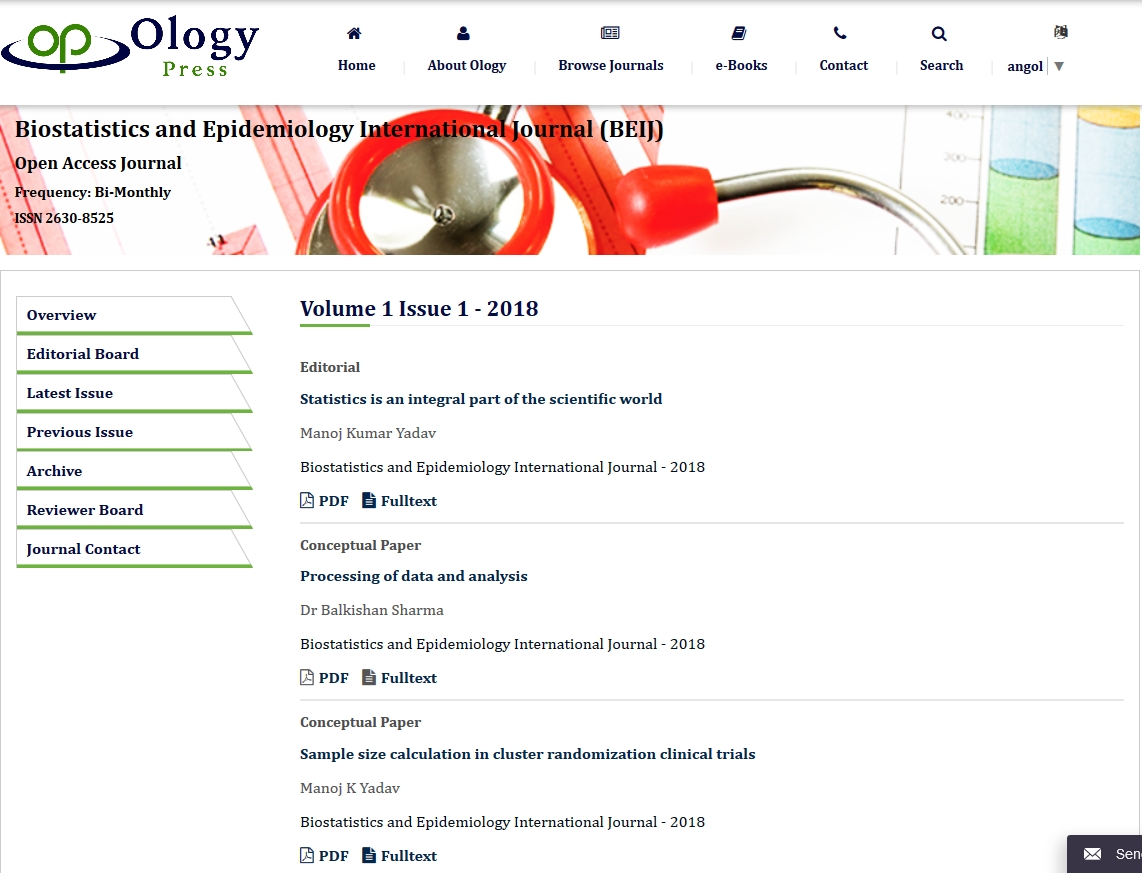Click PDF link text for Statistics editorial

(x=334, y=501)
